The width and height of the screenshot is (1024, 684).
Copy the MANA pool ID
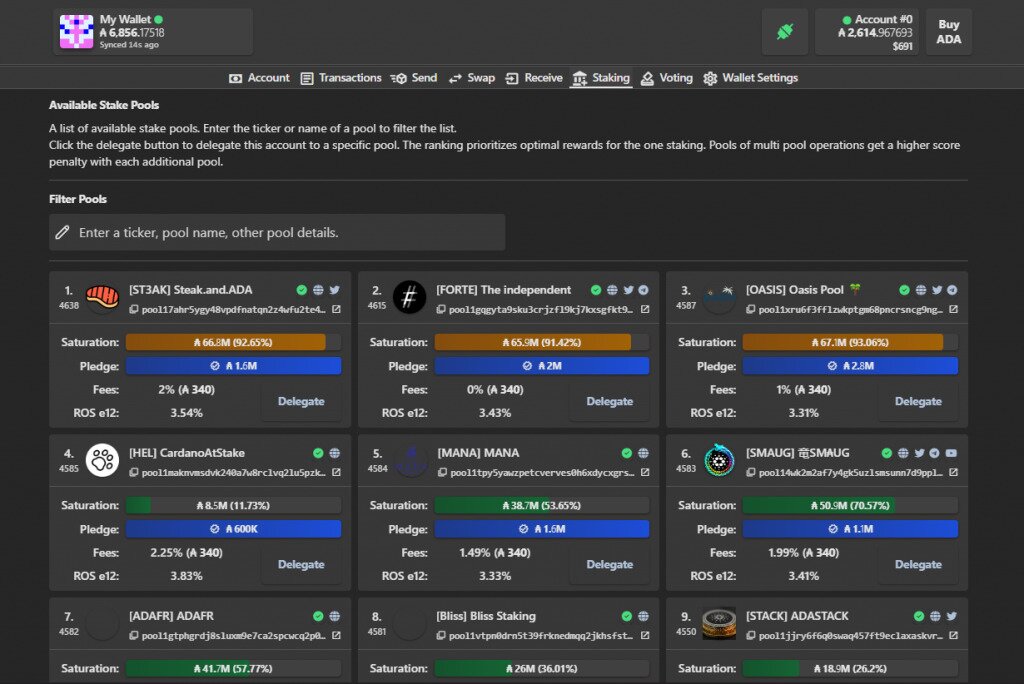coord(442,473)
